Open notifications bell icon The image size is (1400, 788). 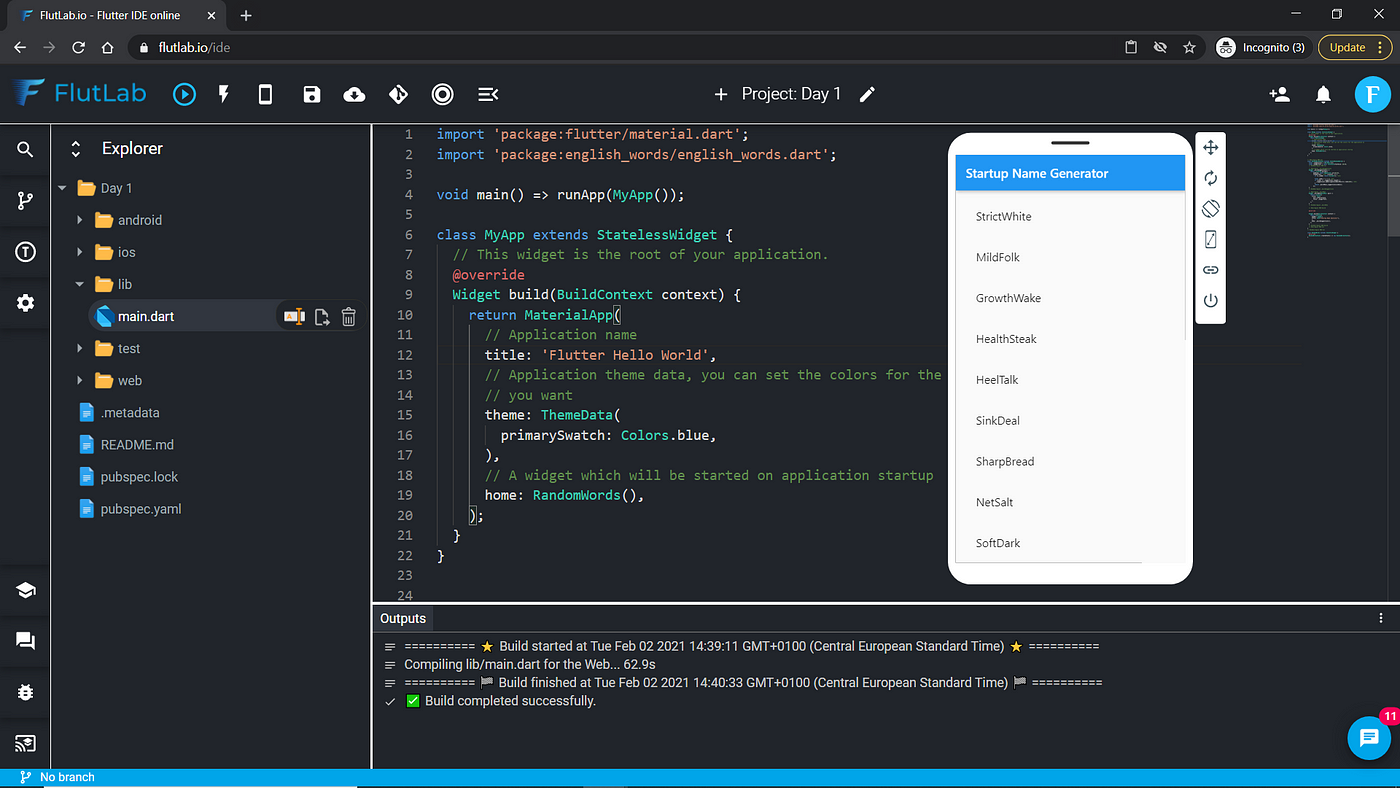coord(1323,94)
